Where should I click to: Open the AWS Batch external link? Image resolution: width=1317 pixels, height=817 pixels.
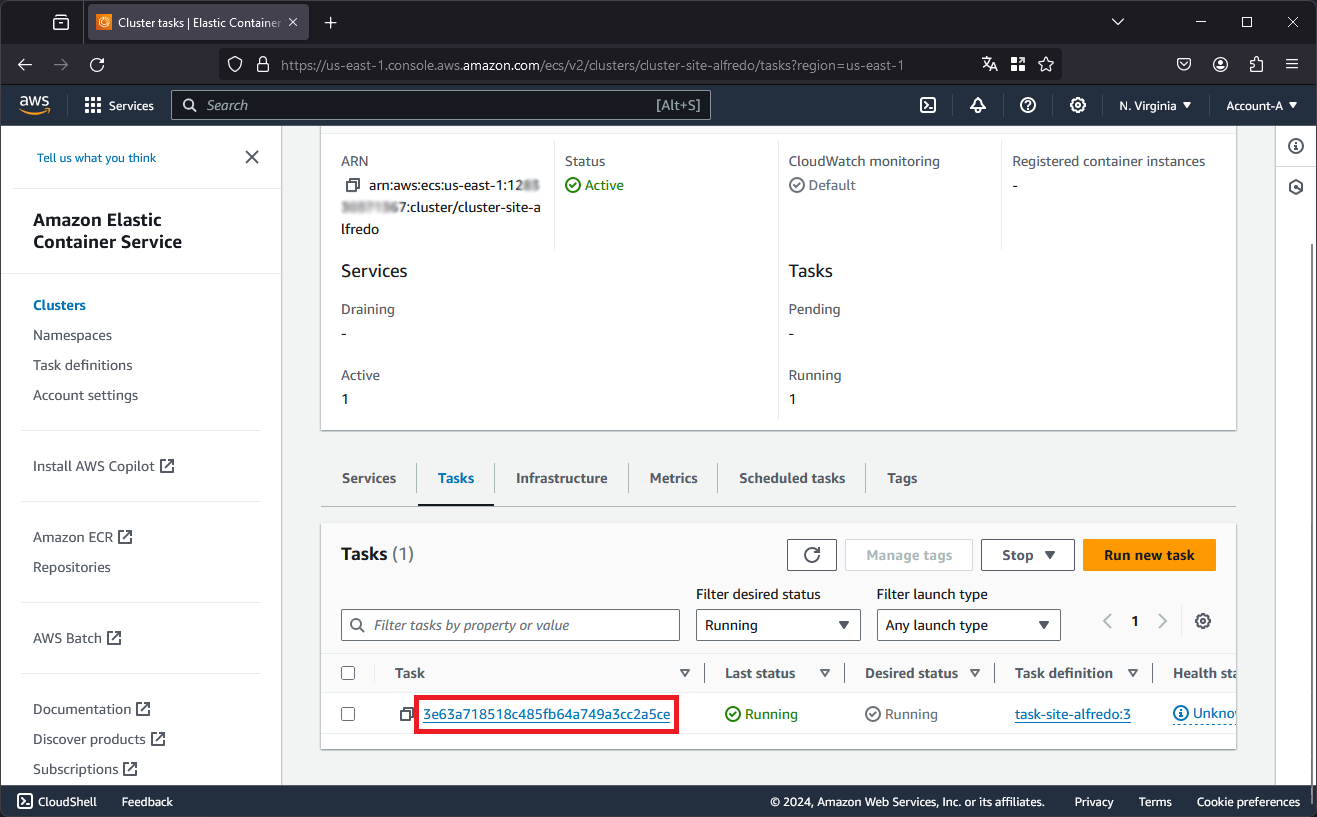point(78,638)
